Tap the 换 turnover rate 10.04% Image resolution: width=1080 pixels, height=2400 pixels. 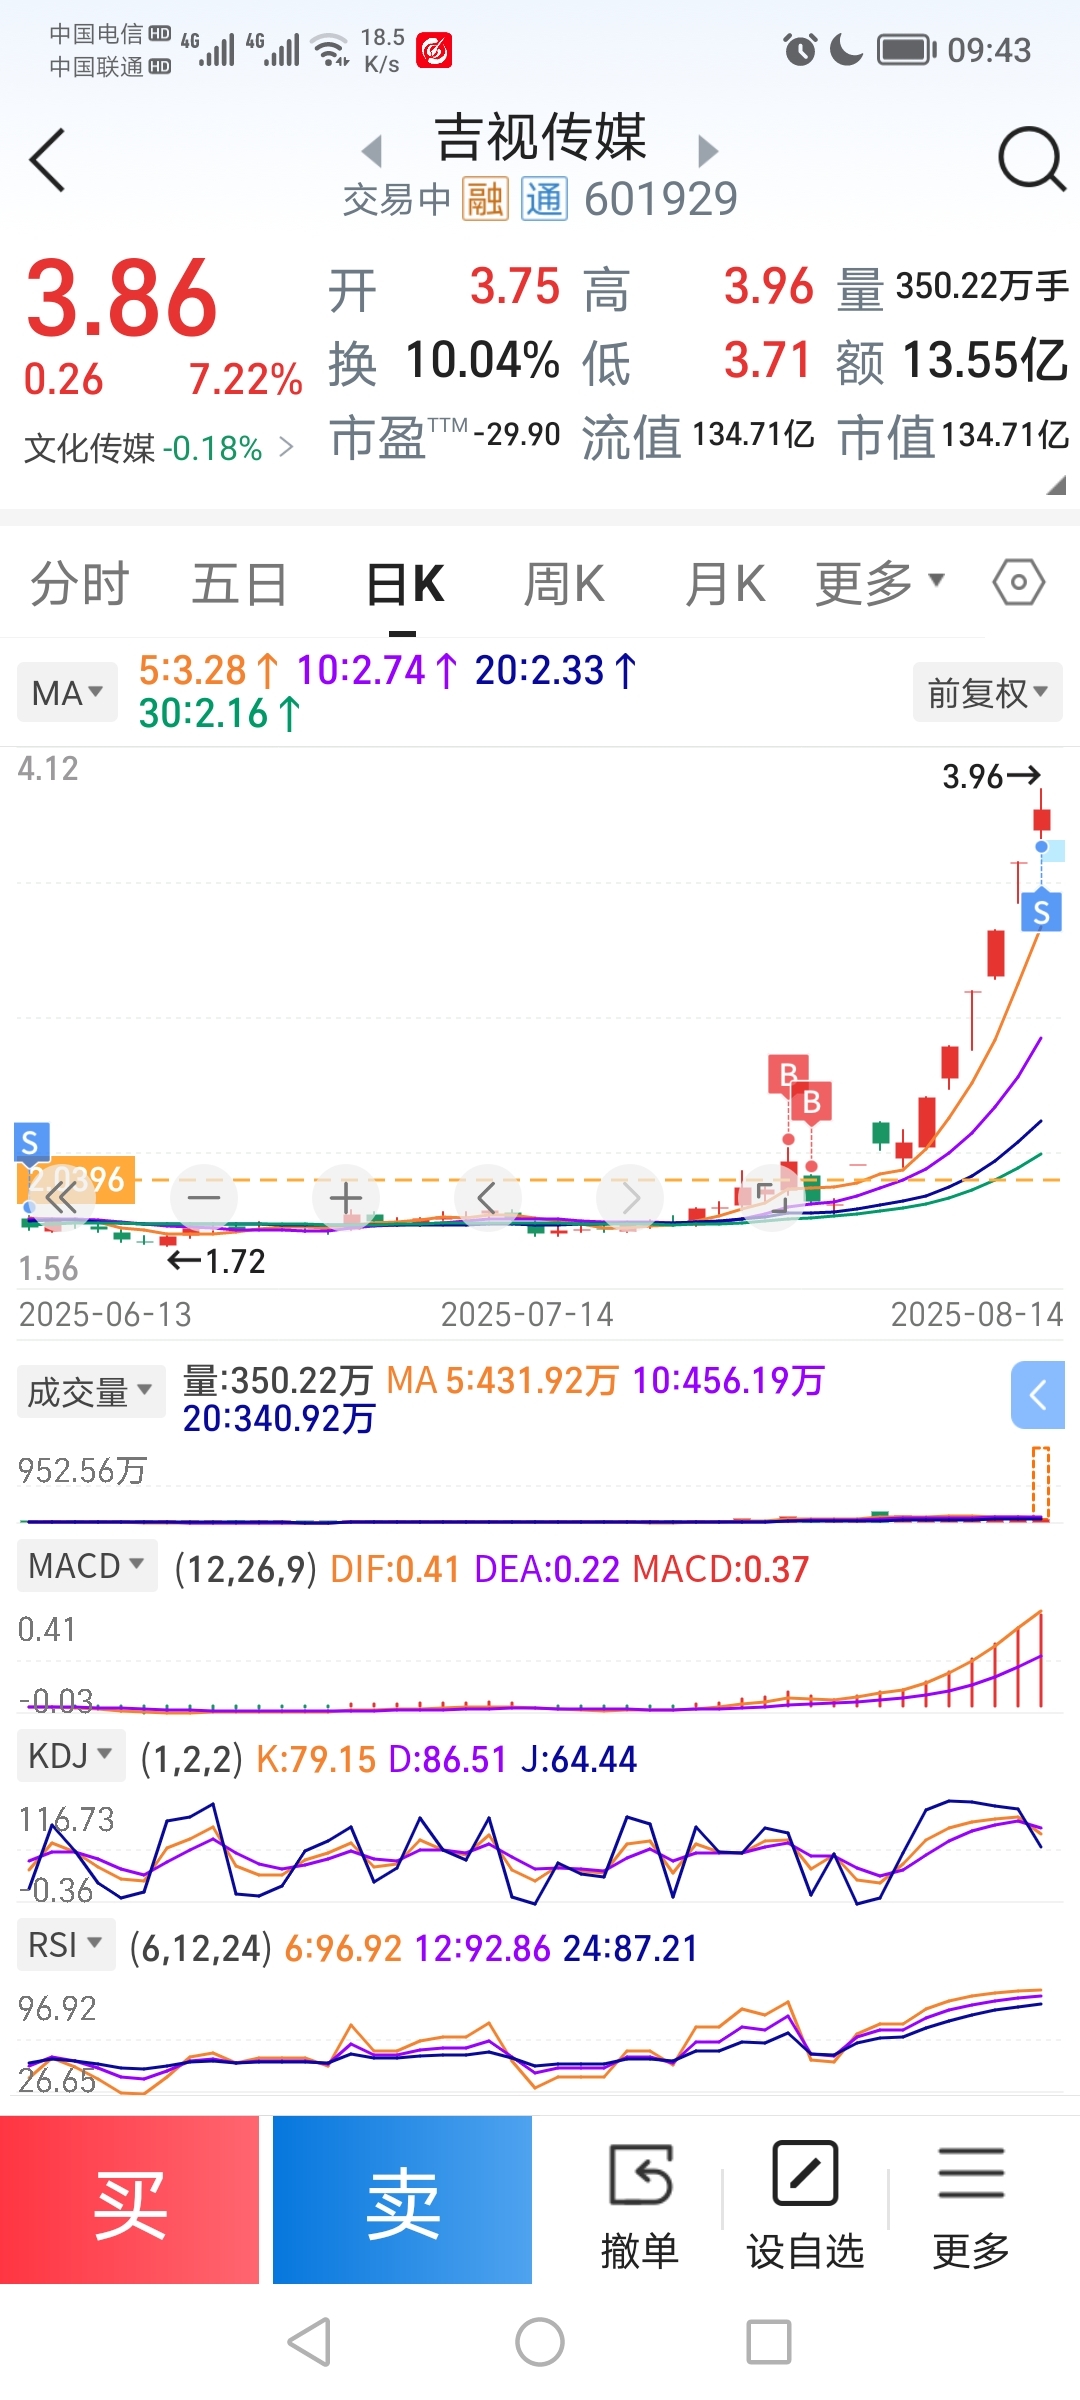point(444,361)
